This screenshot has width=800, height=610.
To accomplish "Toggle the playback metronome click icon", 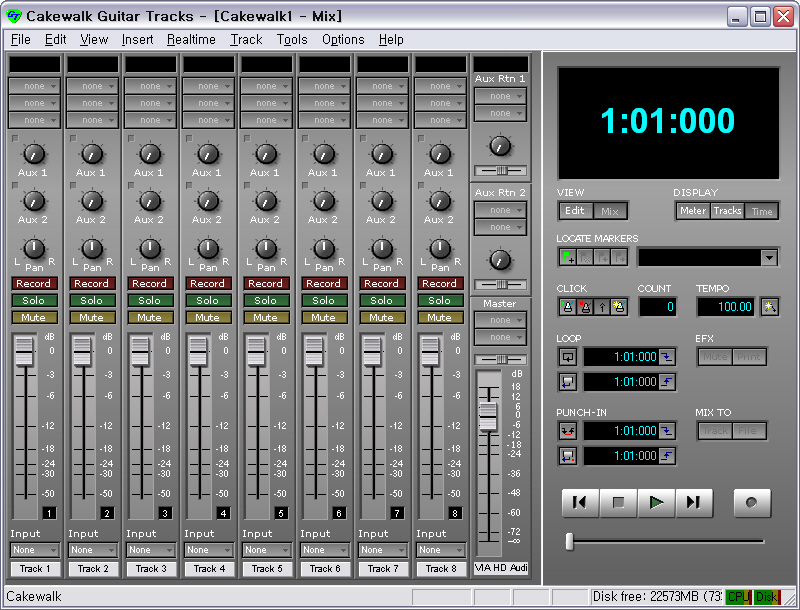I will 568,307.
